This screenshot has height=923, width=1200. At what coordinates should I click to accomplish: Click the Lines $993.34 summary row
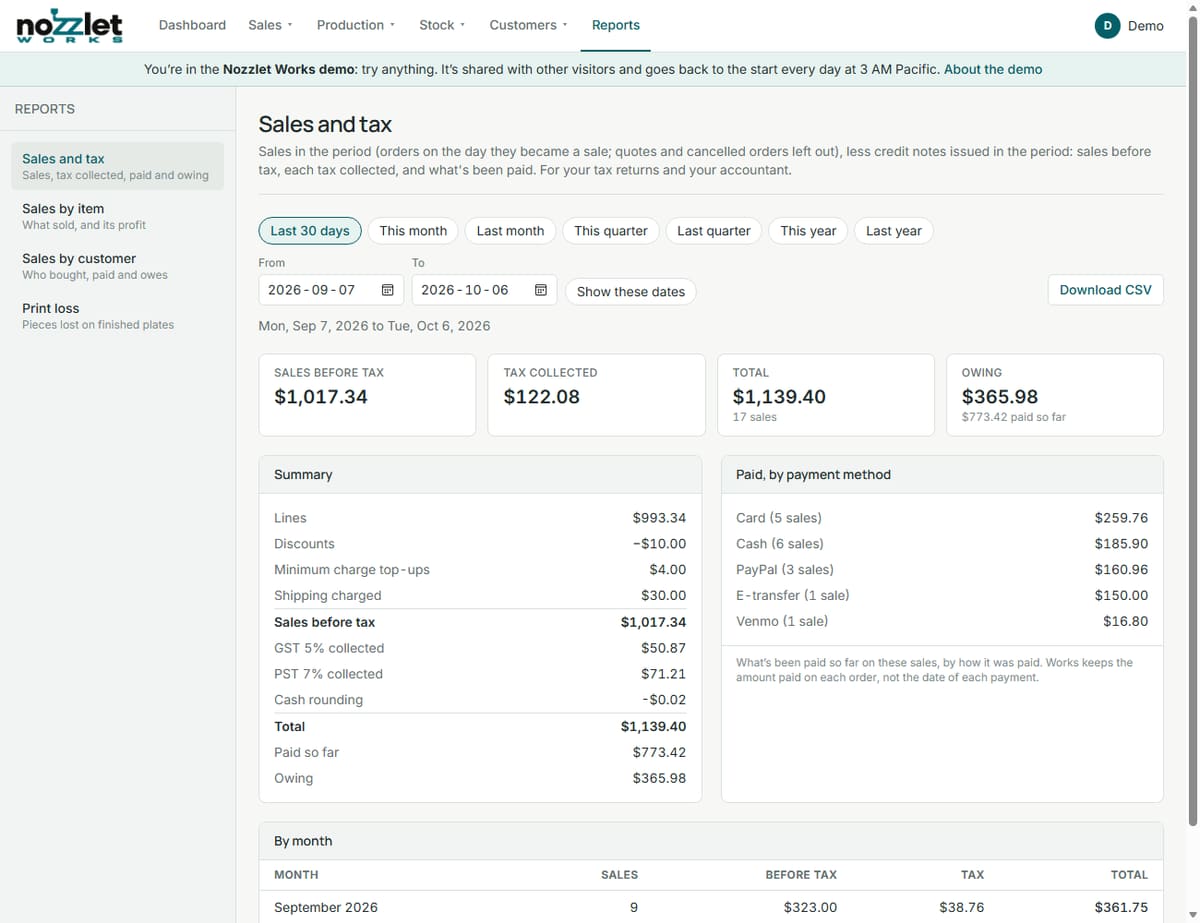click(x=480, y=518)
